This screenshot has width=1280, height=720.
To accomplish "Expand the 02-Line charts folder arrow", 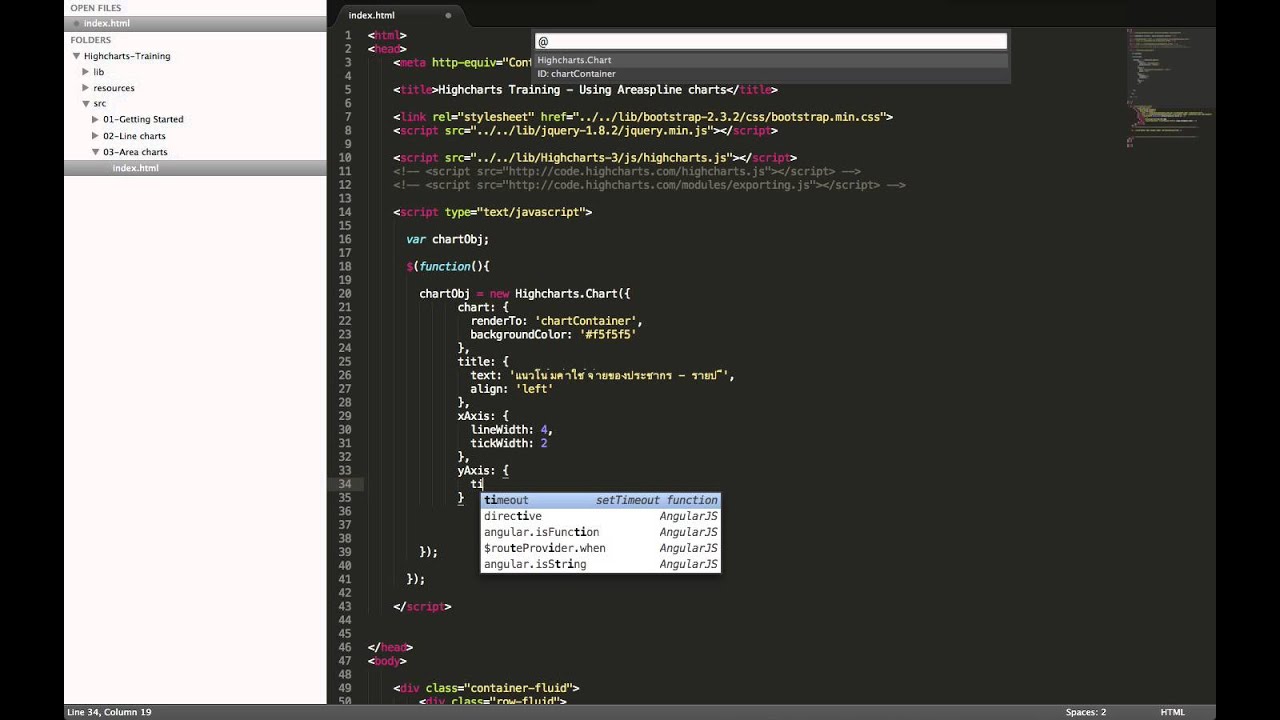I will point(96,135).
